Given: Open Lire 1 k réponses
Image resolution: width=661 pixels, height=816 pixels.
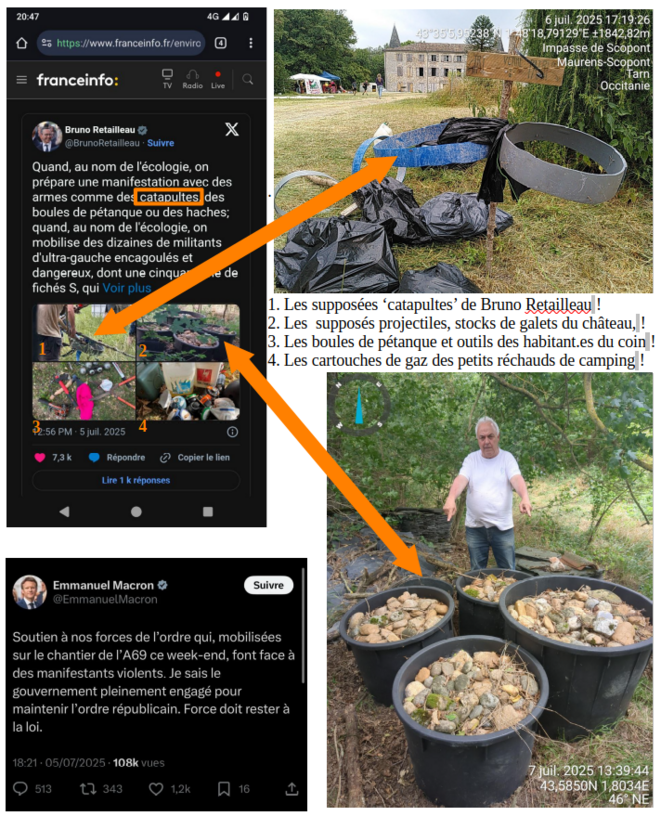Looking at the screenshot, I should (x=136, y=480).
